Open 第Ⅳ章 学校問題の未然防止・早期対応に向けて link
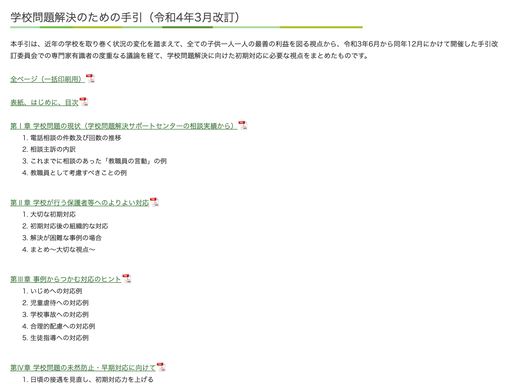The image size is (512, 384). tap(83, 367)
